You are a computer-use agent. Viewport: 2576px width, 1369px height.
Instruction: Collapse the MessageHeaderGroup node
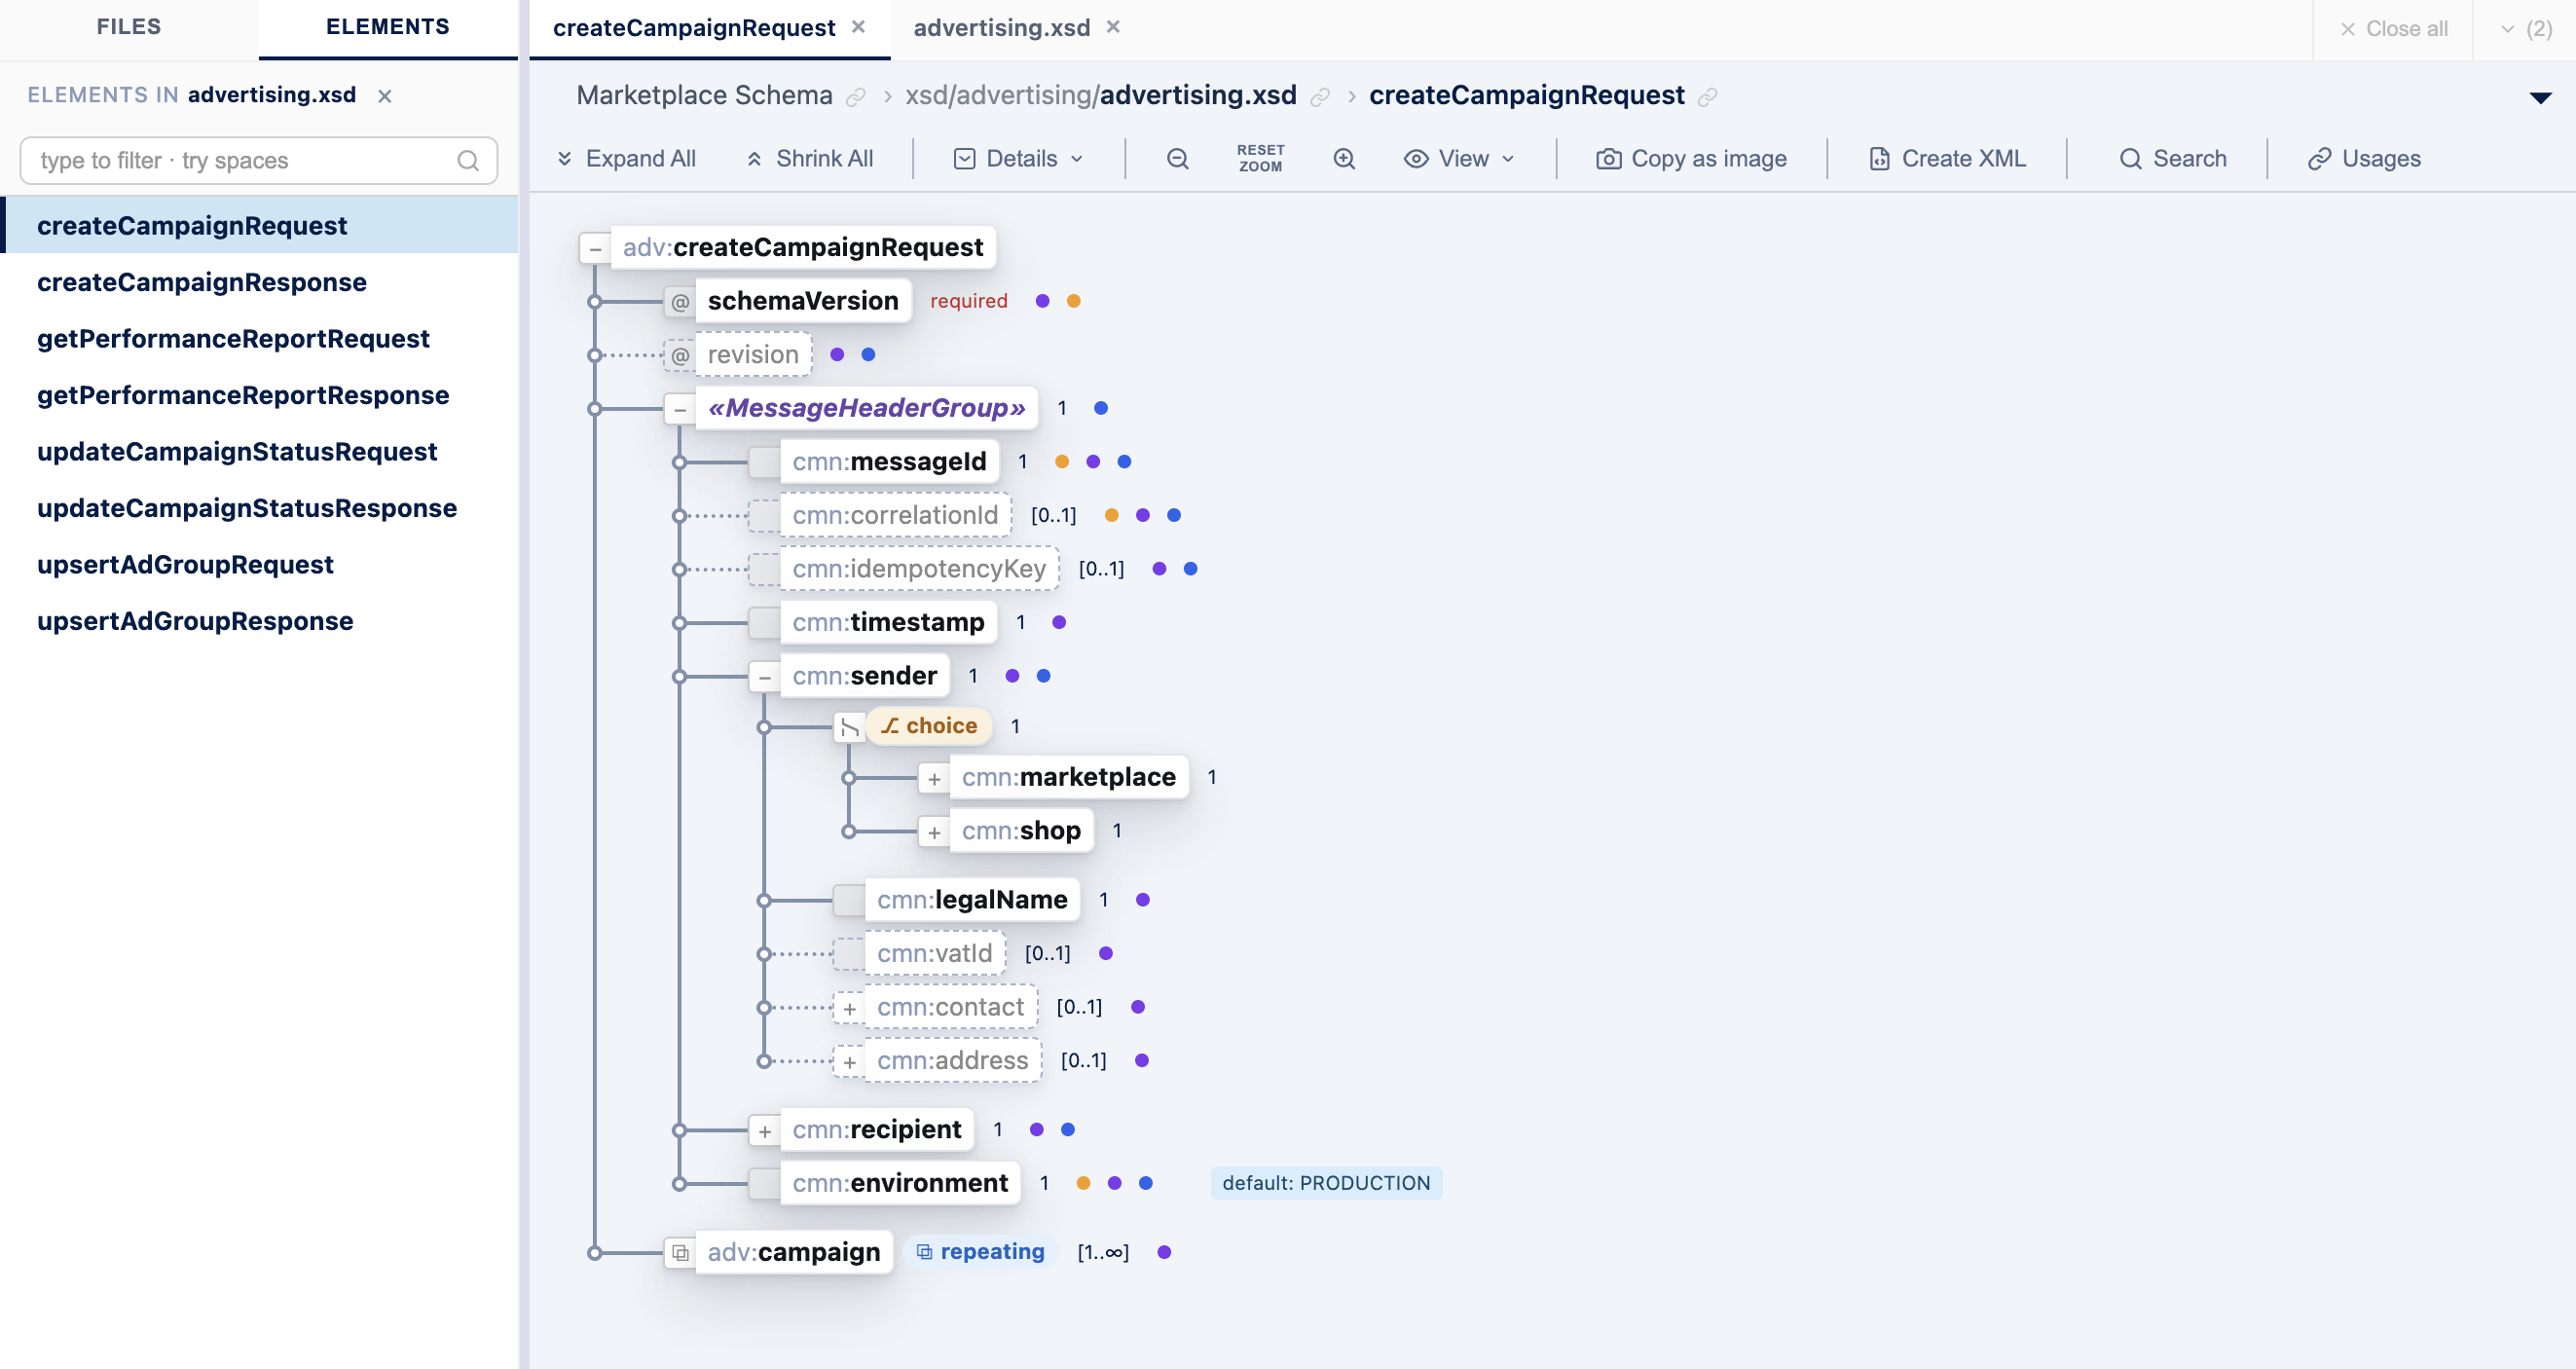click(680, 410)
